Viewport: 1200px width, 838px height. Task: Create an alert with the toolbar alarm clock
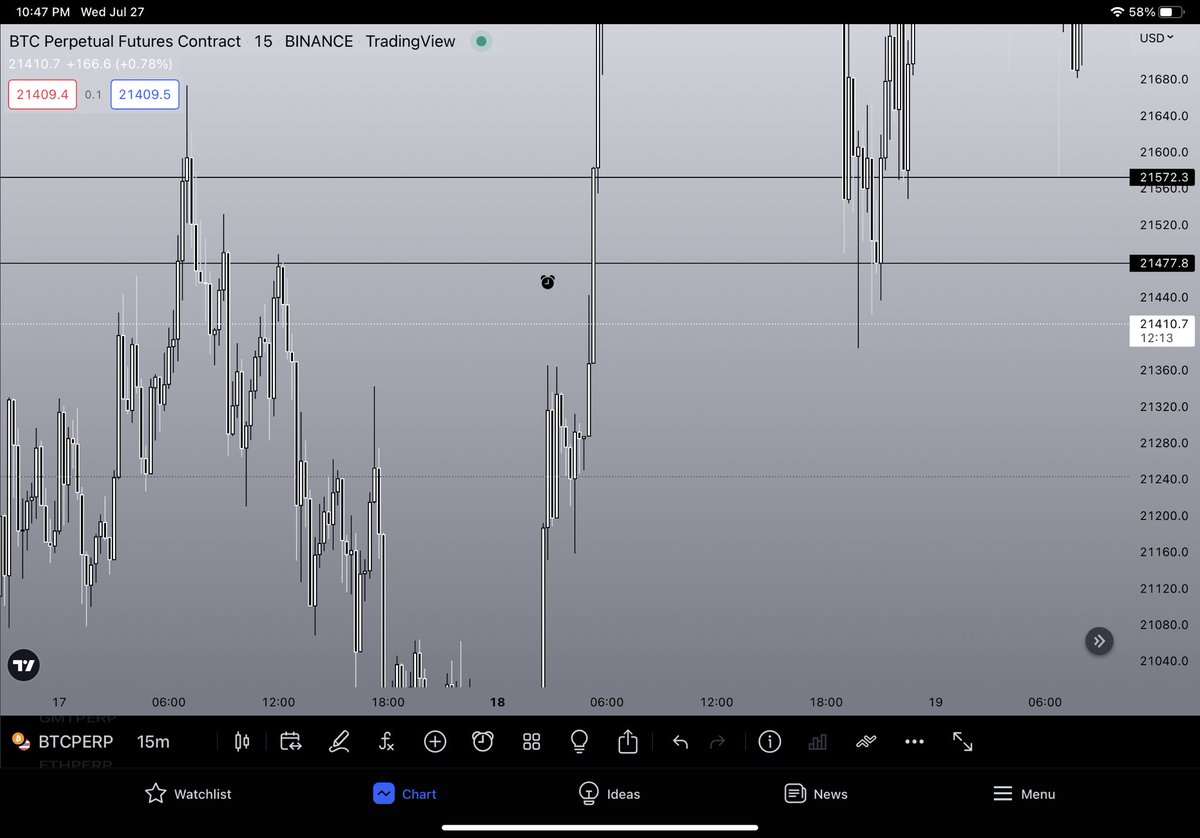(x=483, y=742)
